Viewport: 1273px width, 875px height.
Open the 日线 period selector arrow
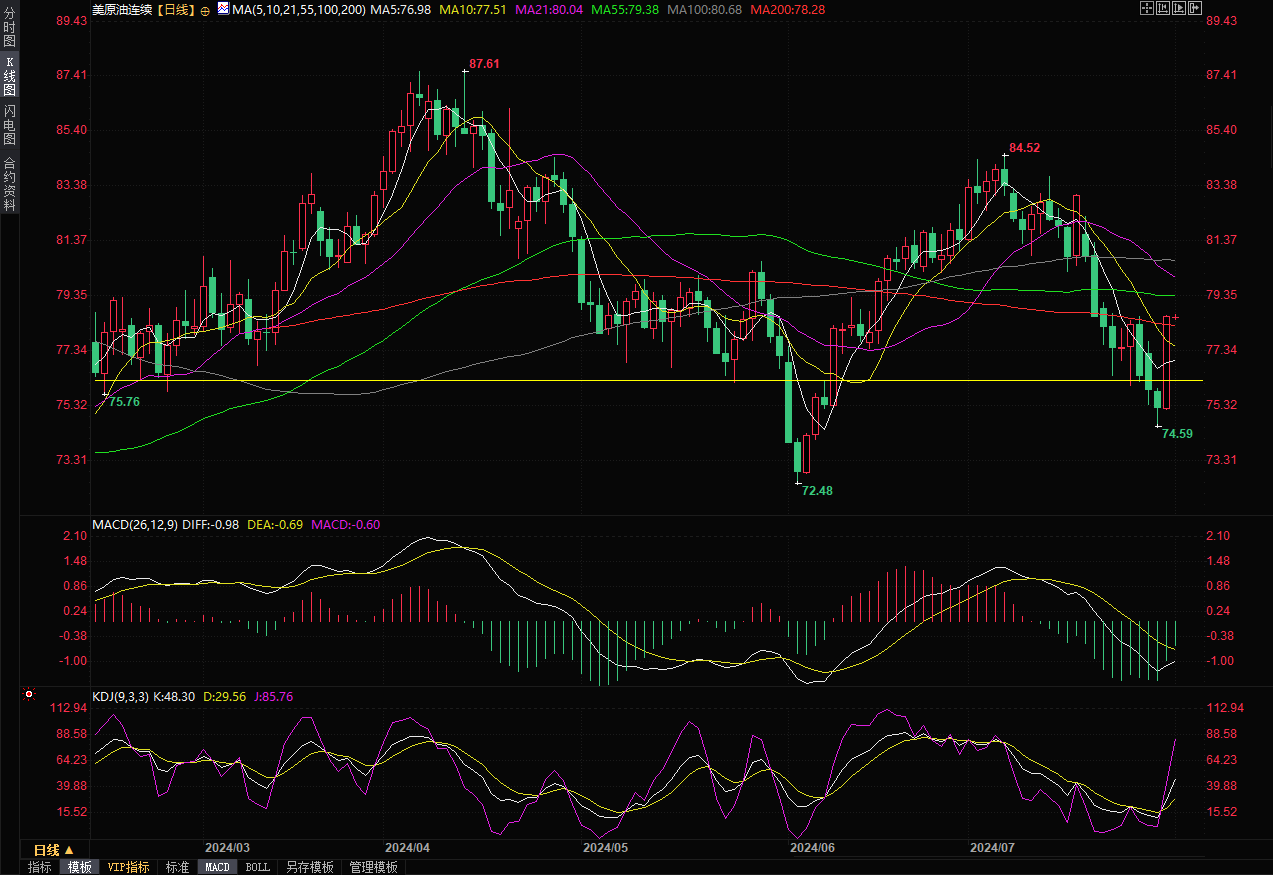[x=69, y=849]
